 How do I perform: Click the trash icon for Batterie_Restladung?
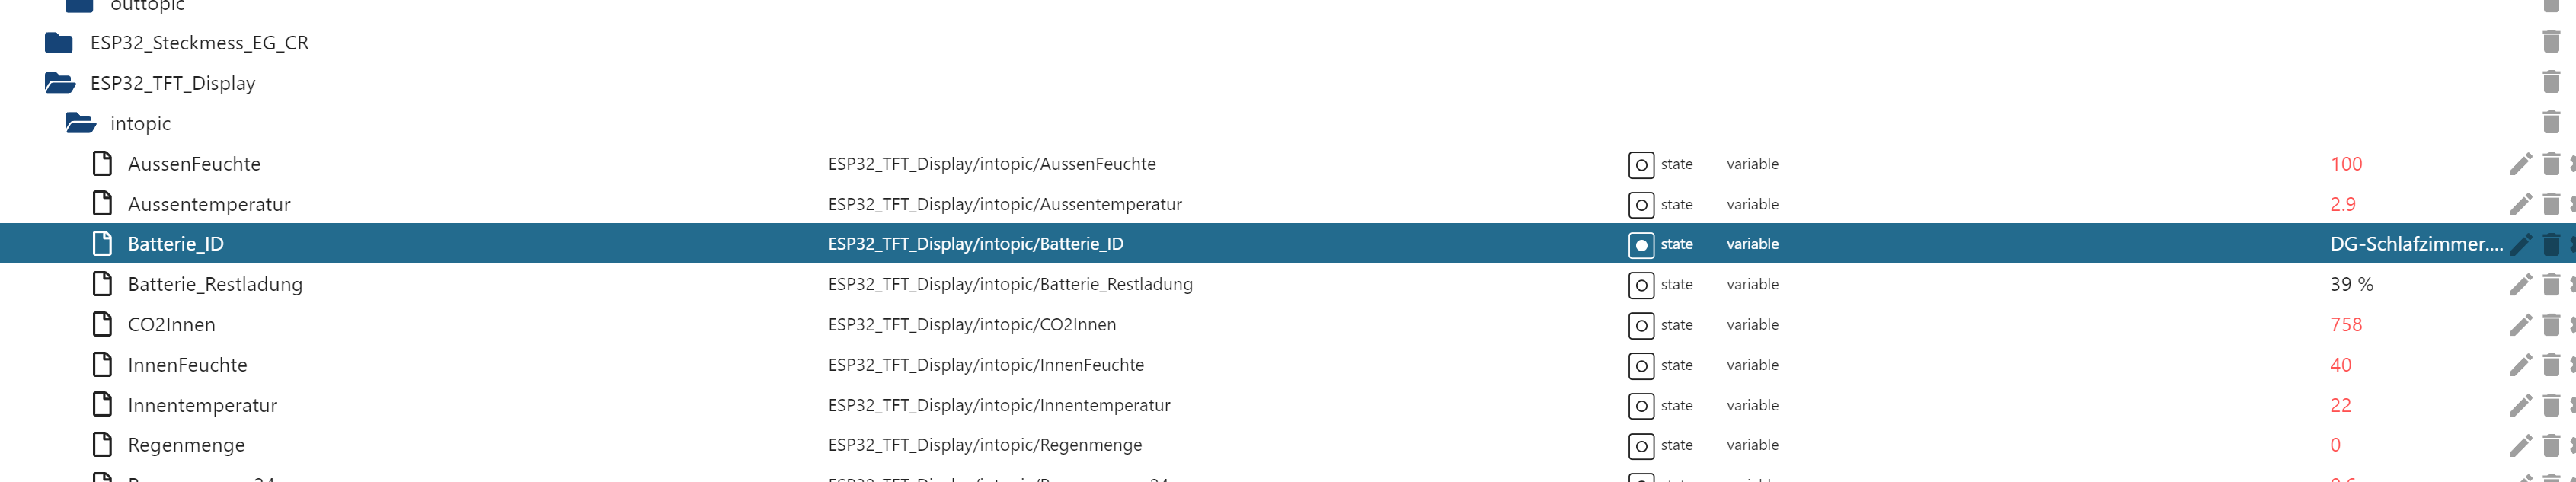[2551, 285]
